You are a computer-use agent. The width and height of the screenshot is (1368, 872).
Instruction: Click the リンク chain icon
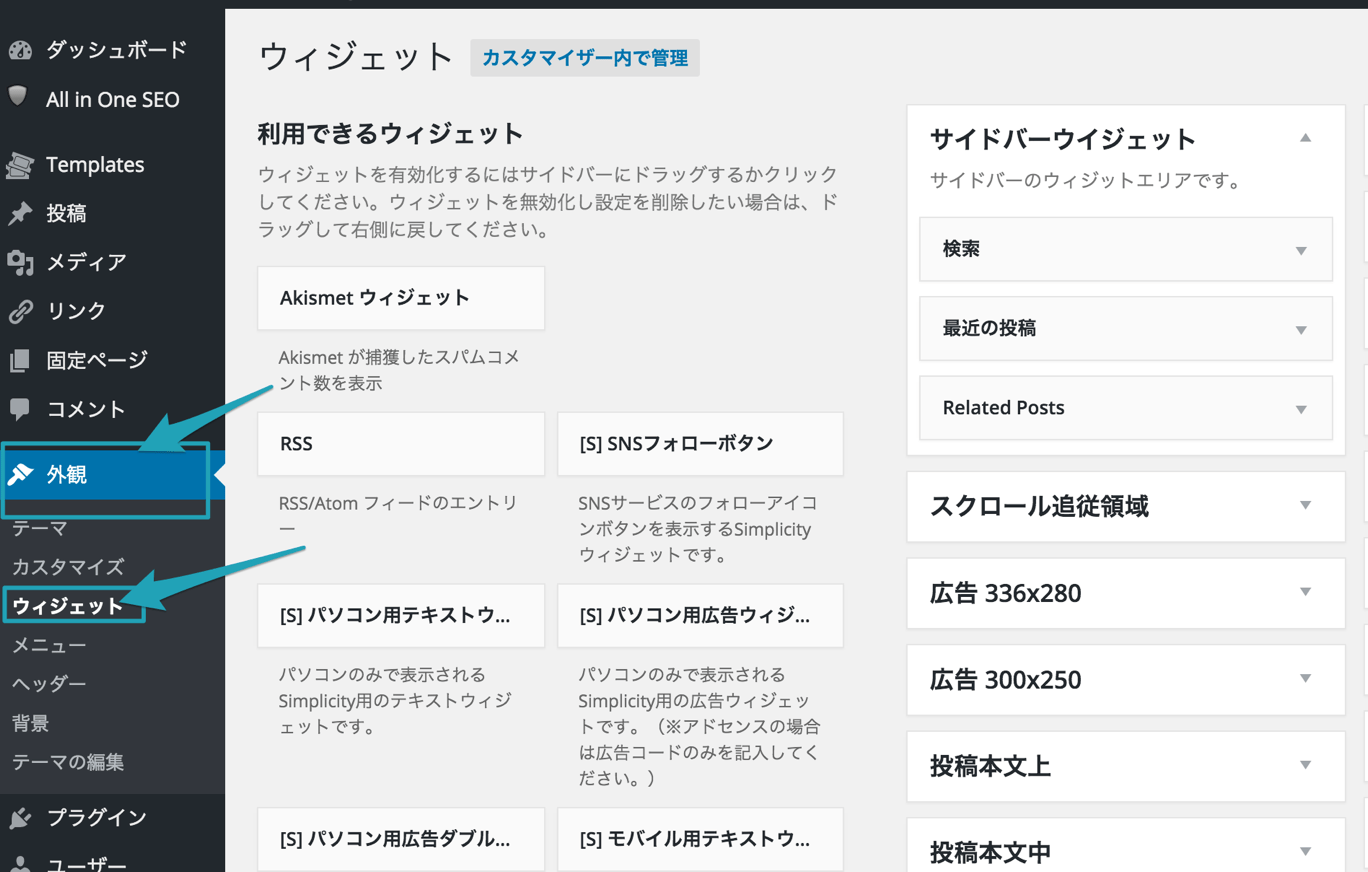point(20,311)
